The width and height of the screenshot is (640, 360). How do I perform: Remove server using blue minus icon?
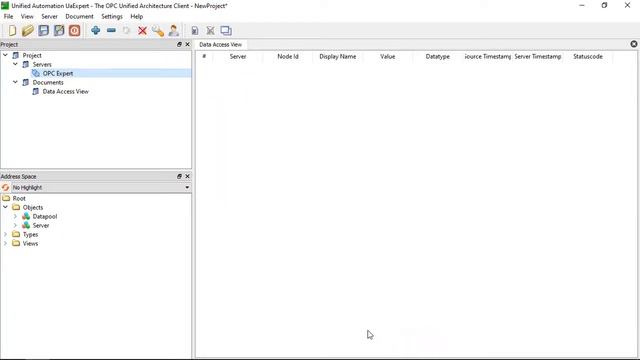point(111,31)
